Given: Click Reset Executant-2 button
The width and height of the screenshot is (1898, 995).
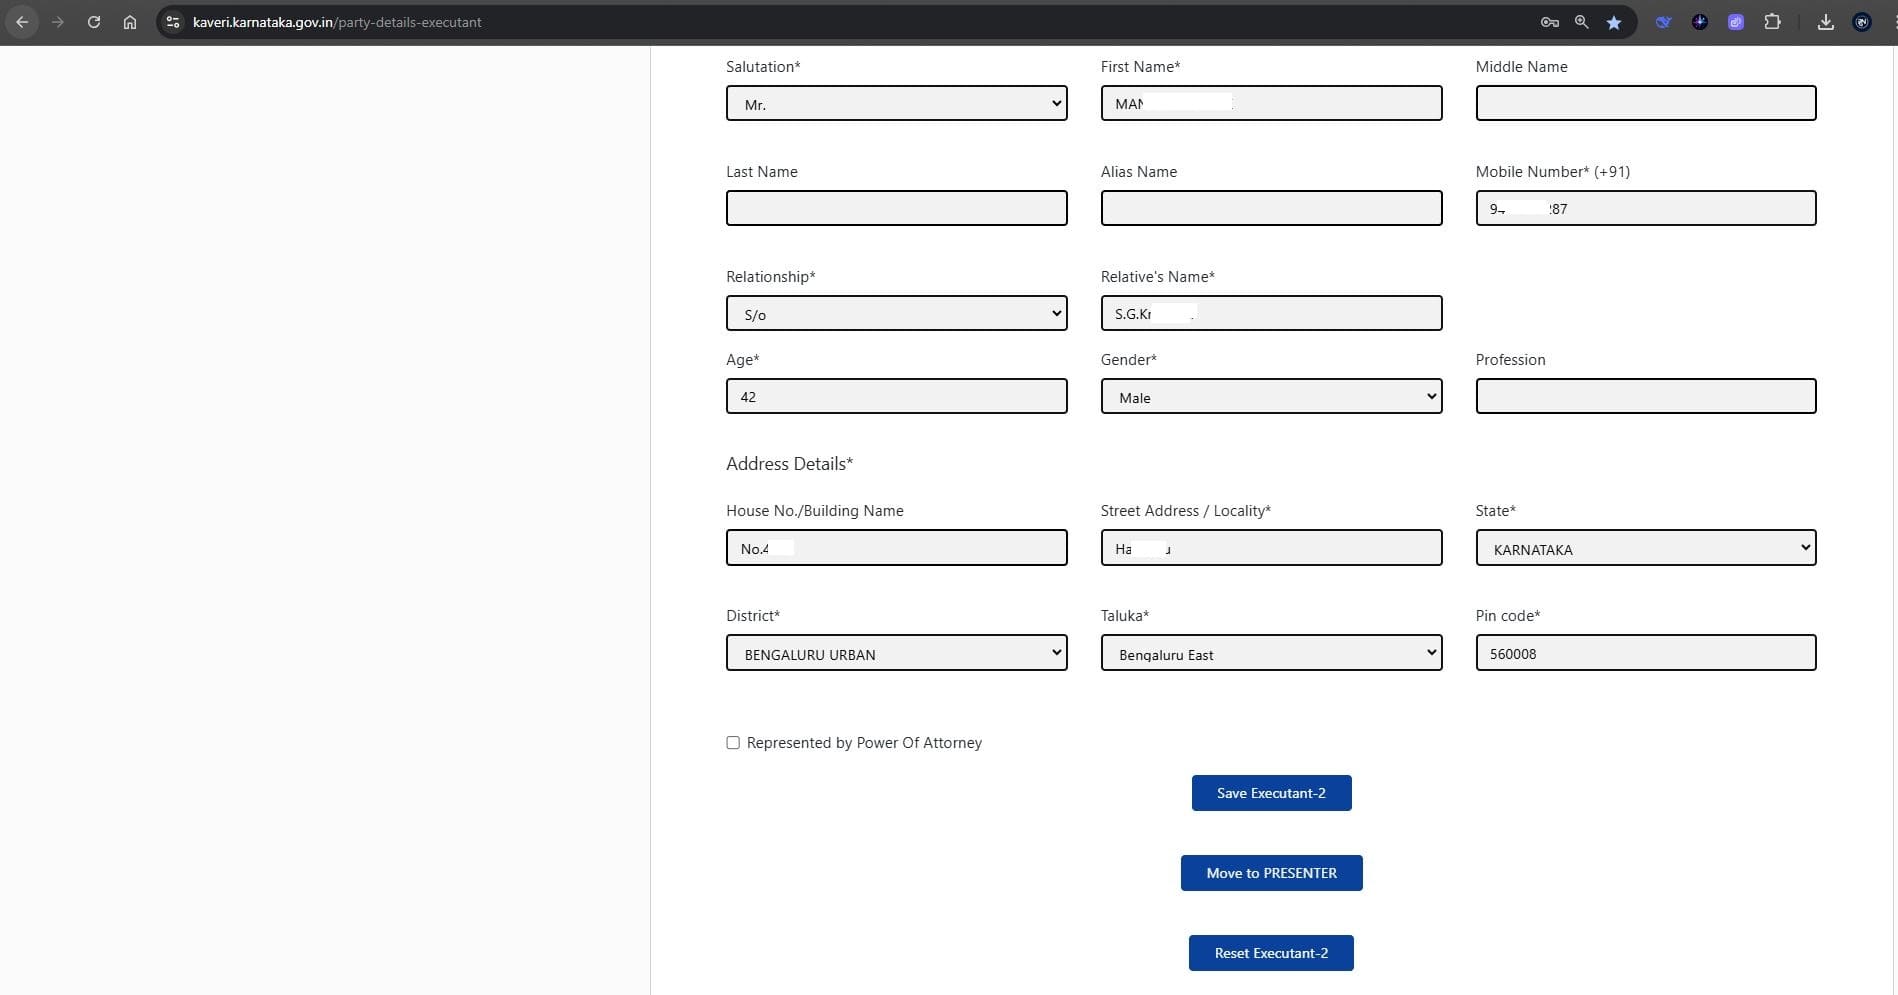Looking at the screenshot, I should coord(1271,953).
